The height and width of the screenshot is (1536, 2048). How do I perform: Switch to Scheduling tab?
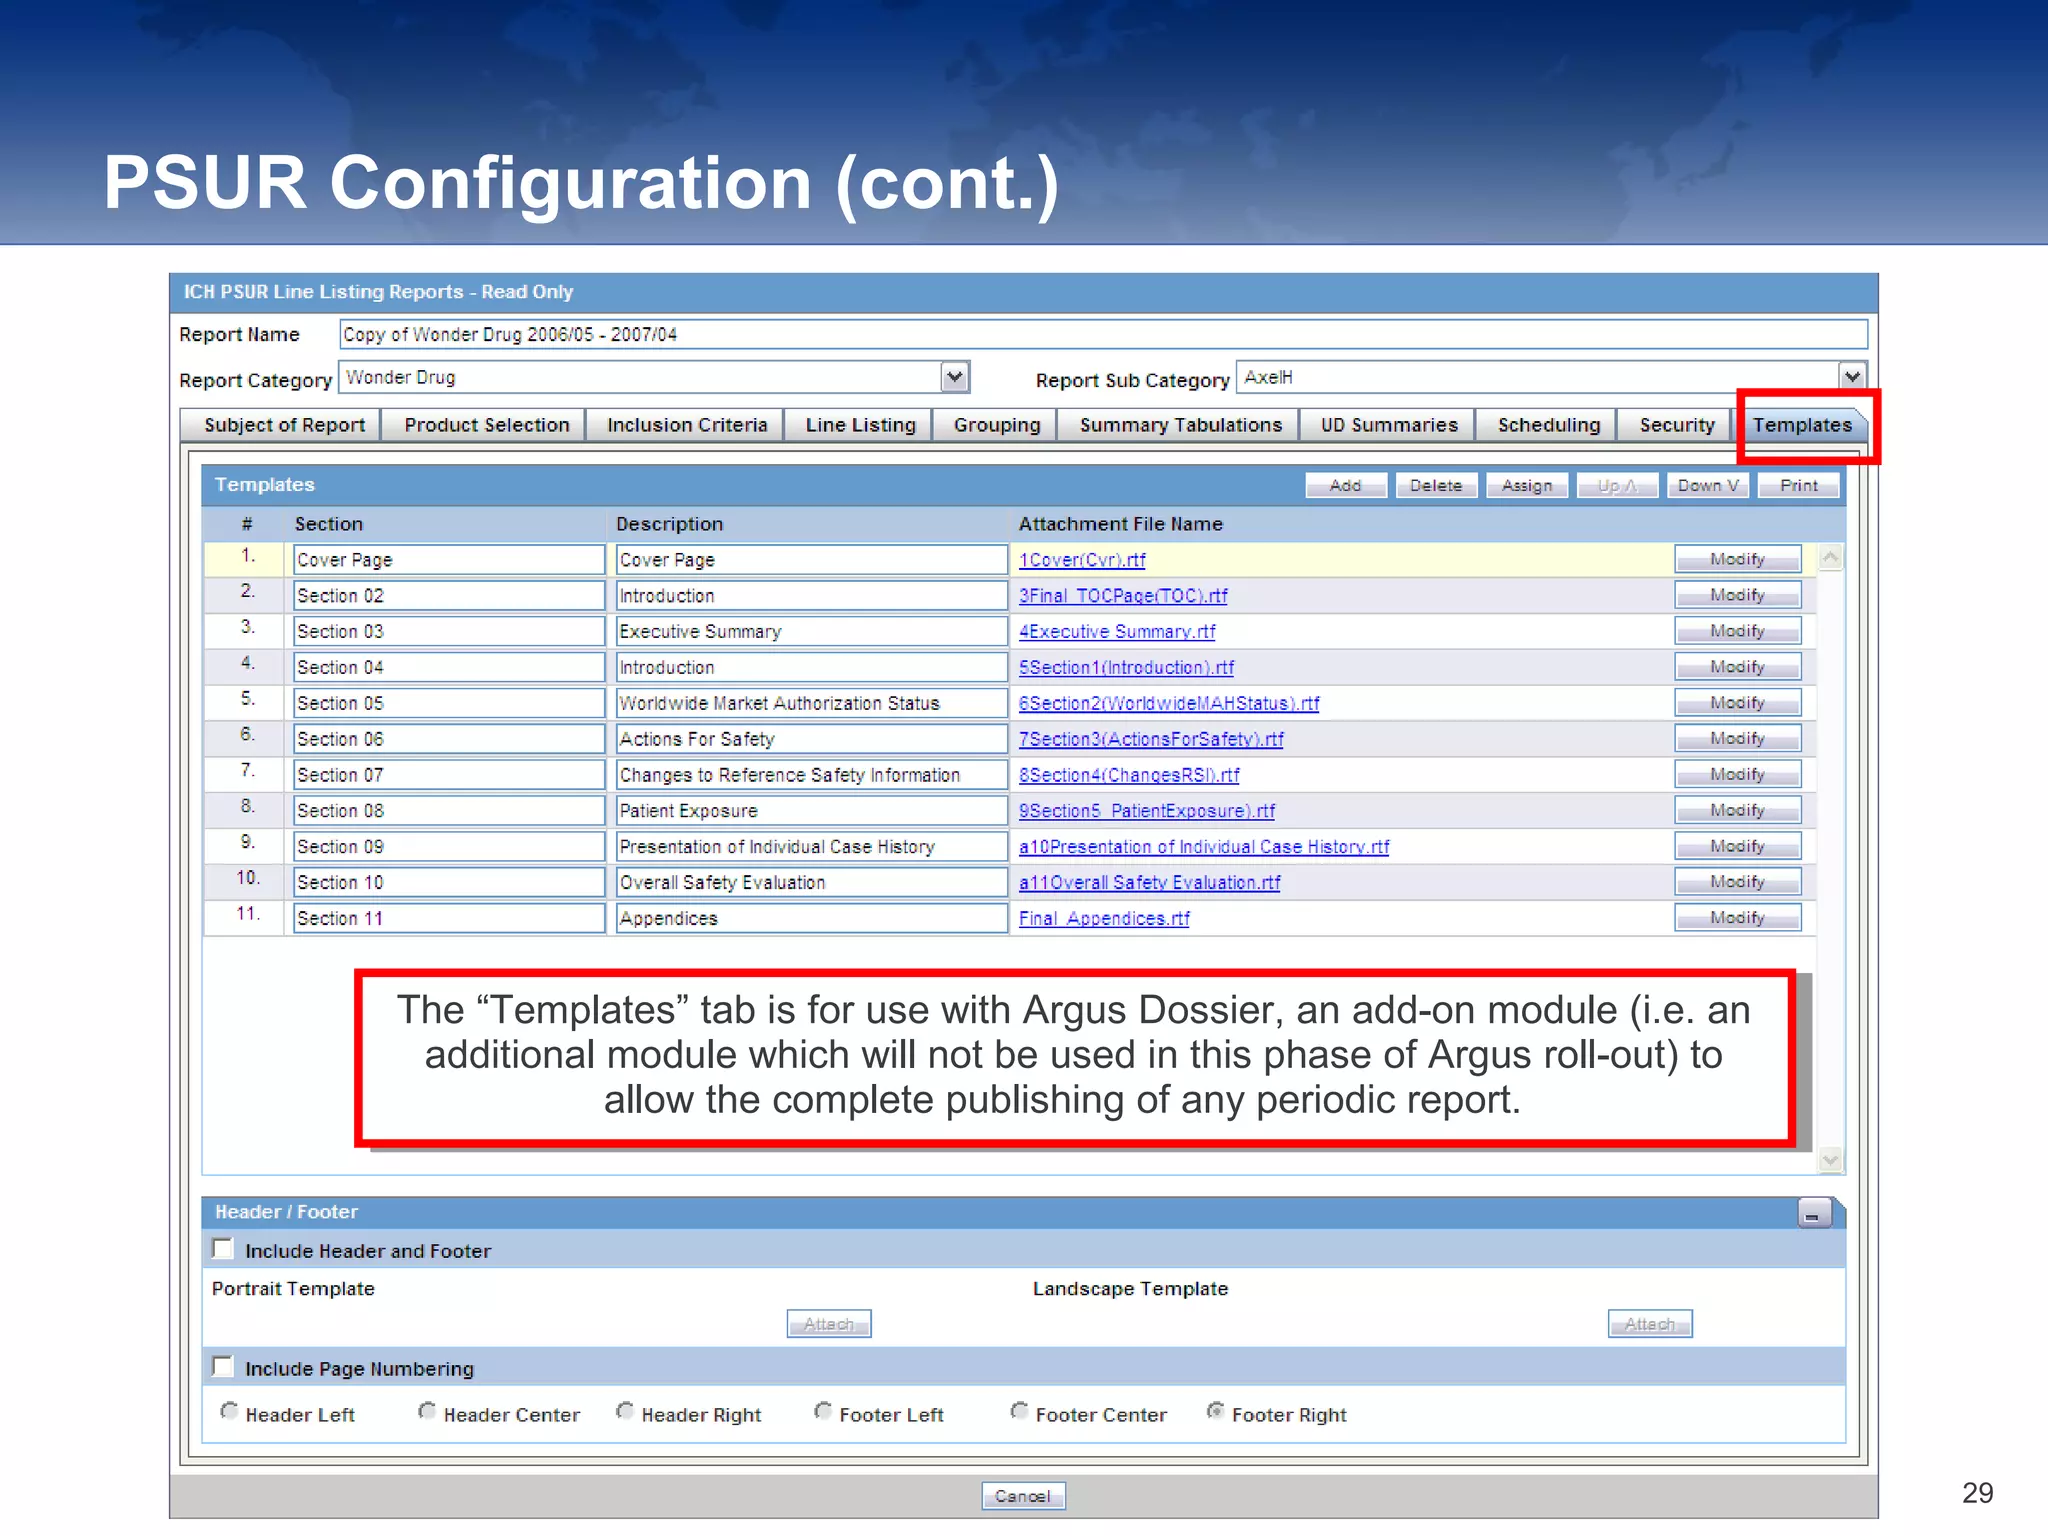[1548, 425]
